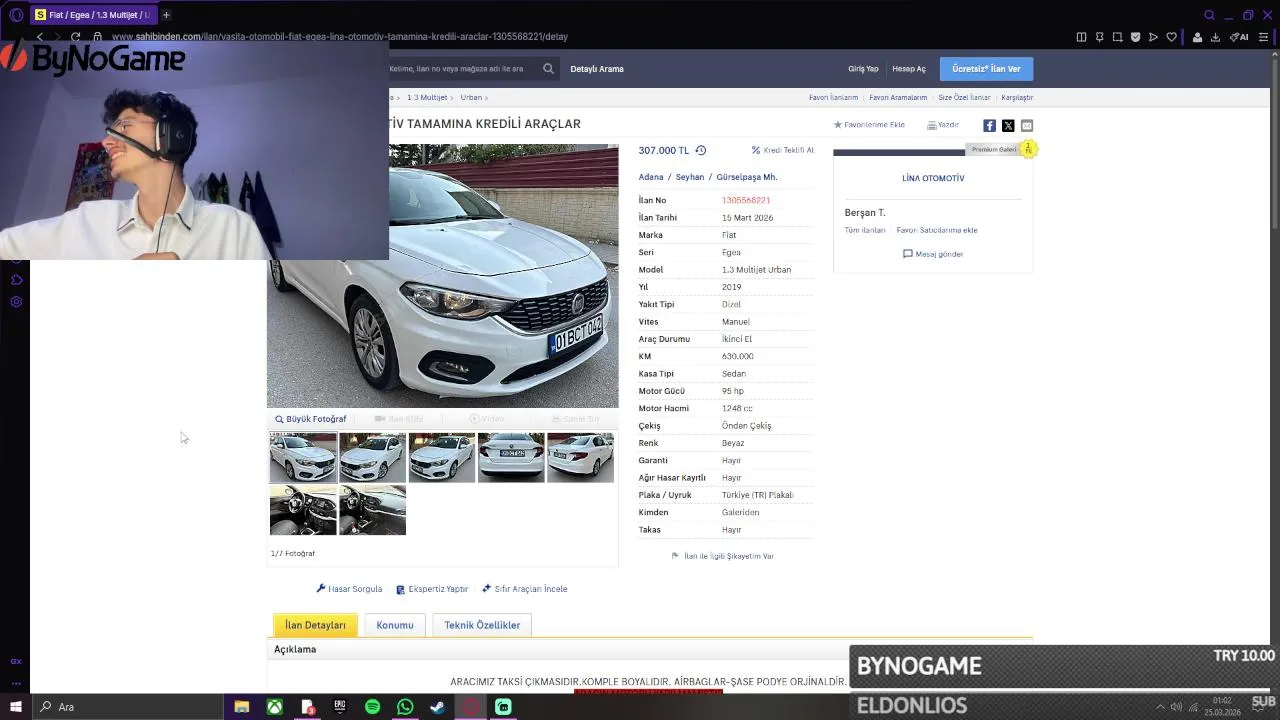Click Favorilerime Ekle link

(869, 125)
